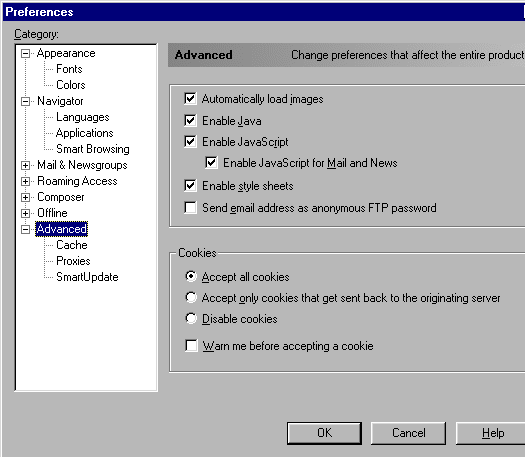Expand the Mail & Newsgroups category

(x=25, y=165)
